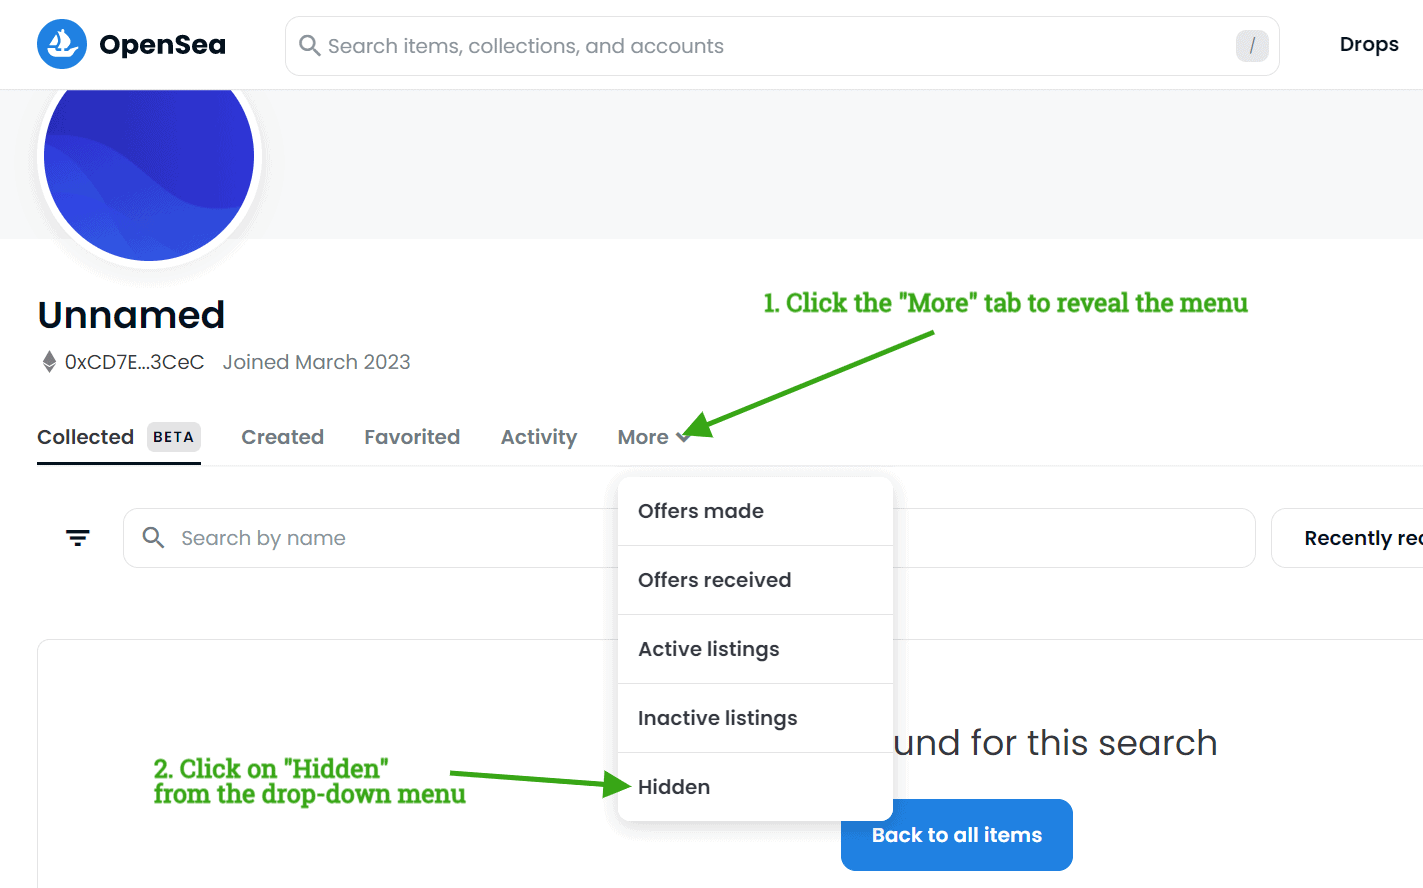Click the Ethereum diamond icon beside the address
Image resolution: width=1423 pixels, height=888 pixels.
coord(49,362)
